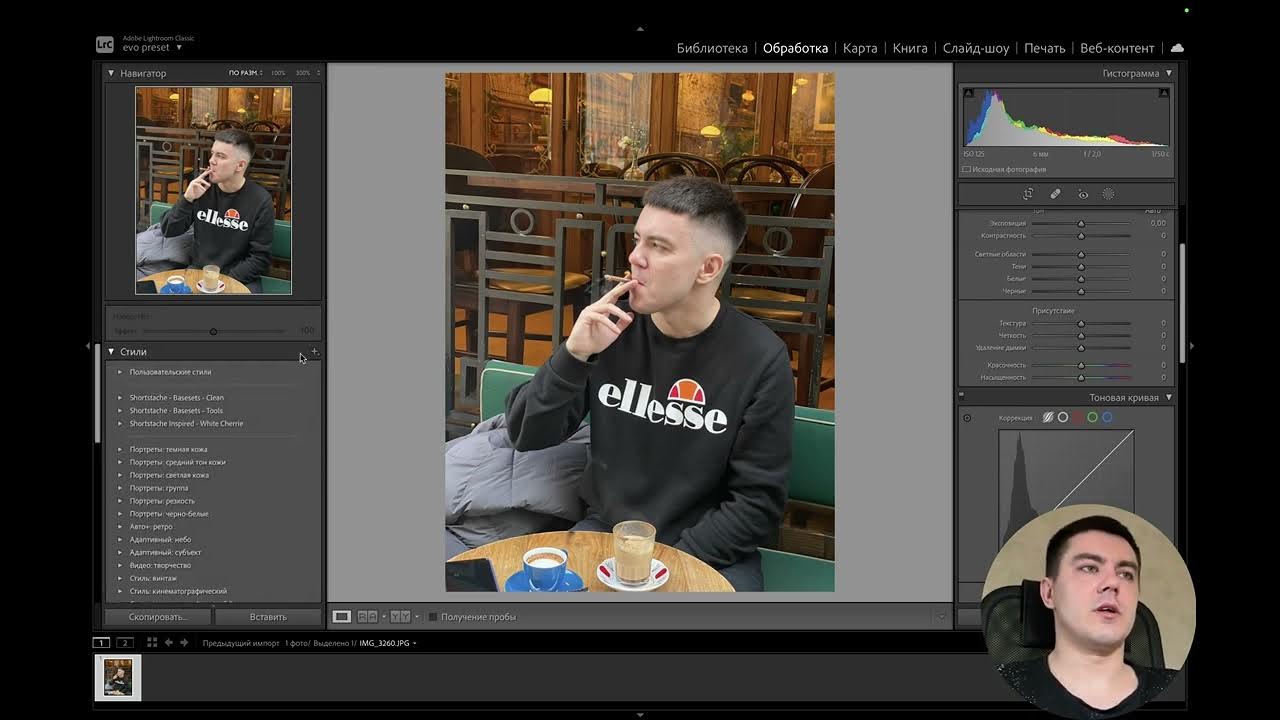Collapse the Стили panel
1280x720 pixels.
pyautogui.click(x=111, y=352)
